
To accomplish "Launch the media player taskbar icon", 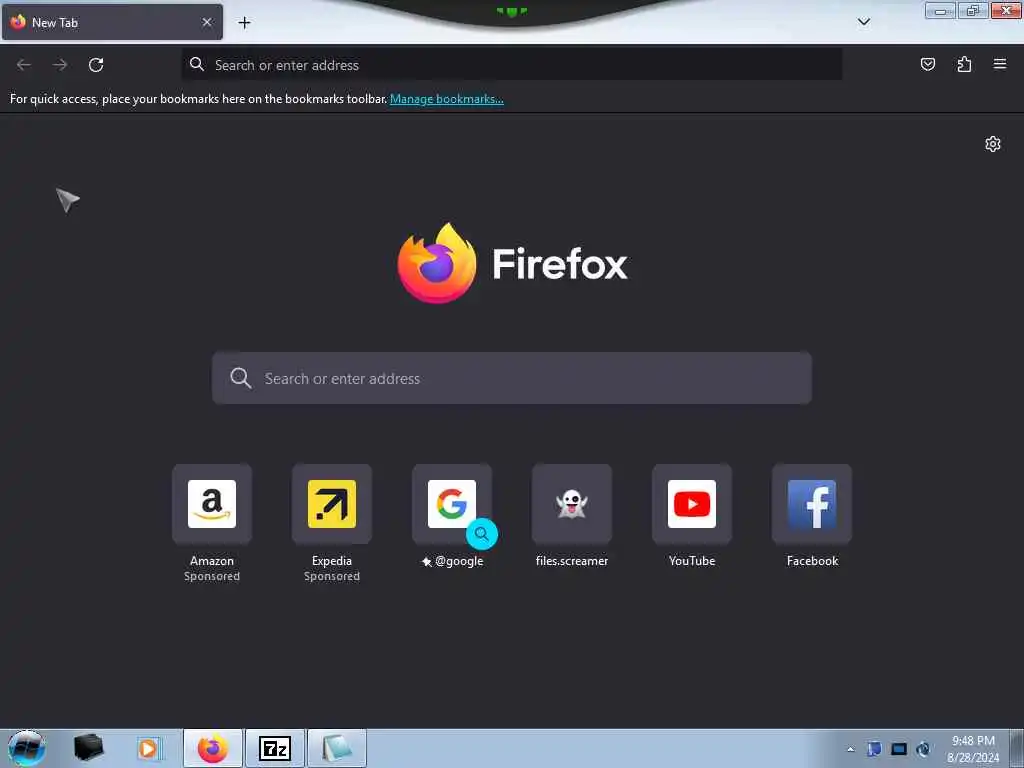I will click(148, 748).
